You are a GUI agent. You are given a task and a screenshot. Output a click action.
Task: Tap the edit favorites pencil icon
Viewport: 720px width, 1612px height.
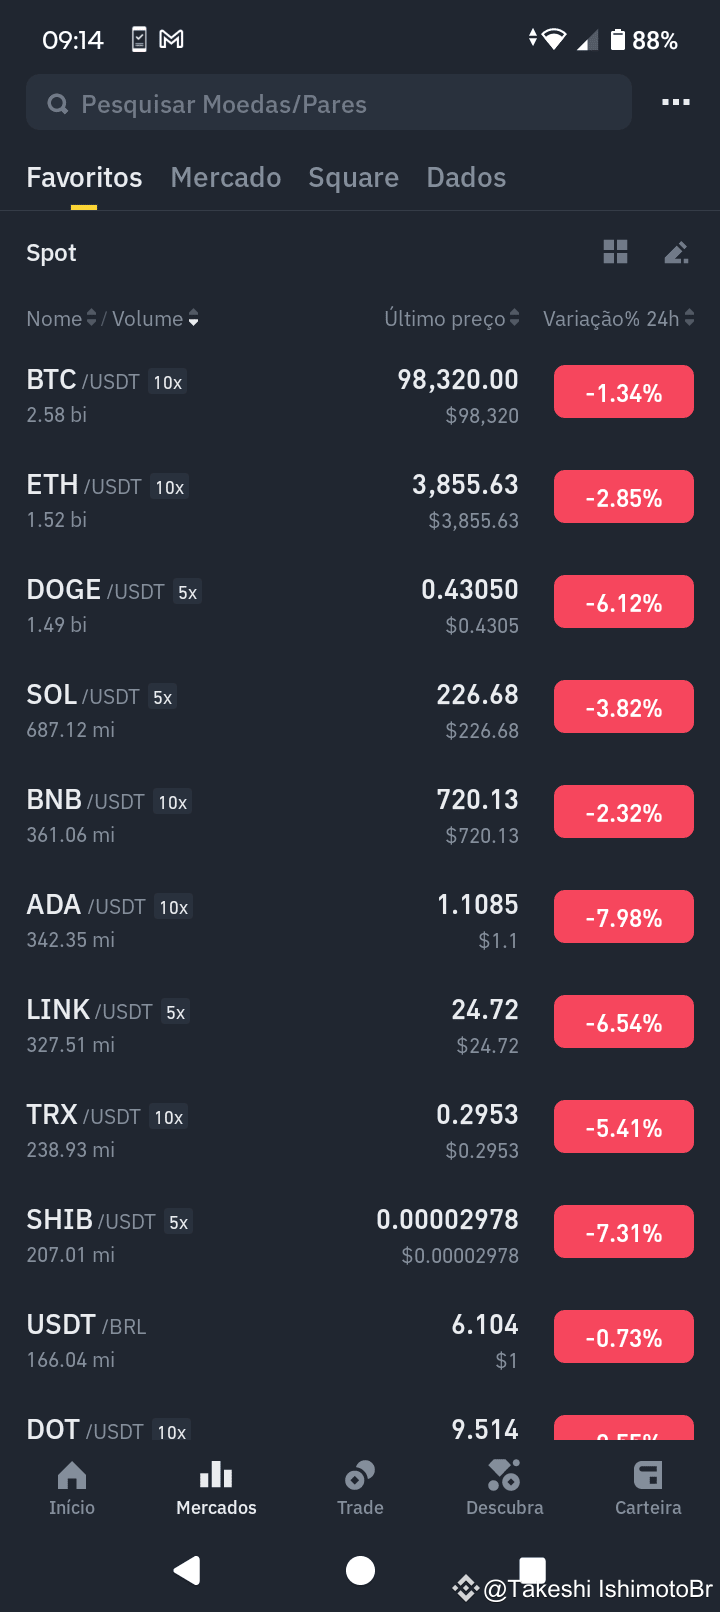tap(677, 252)
